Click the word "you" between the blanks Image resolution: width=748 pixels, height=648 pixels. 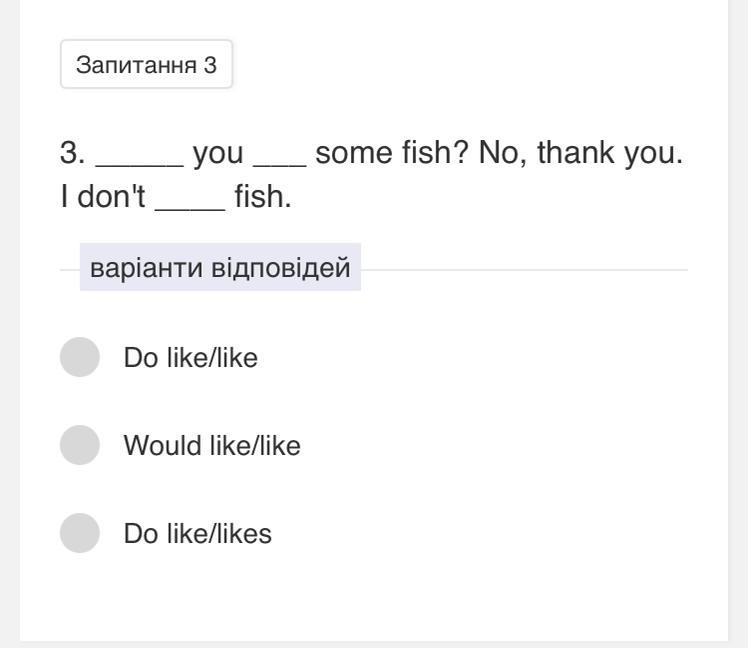218,154
